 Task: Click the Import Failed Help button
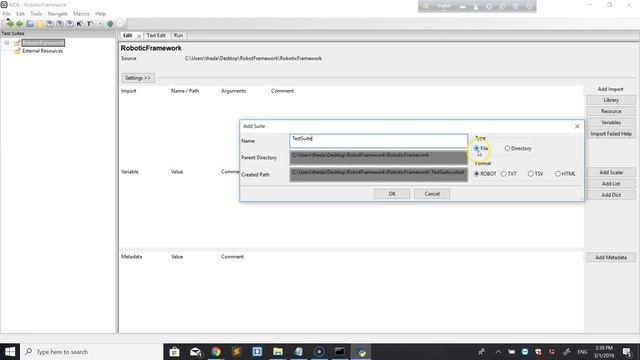[611, 134]
